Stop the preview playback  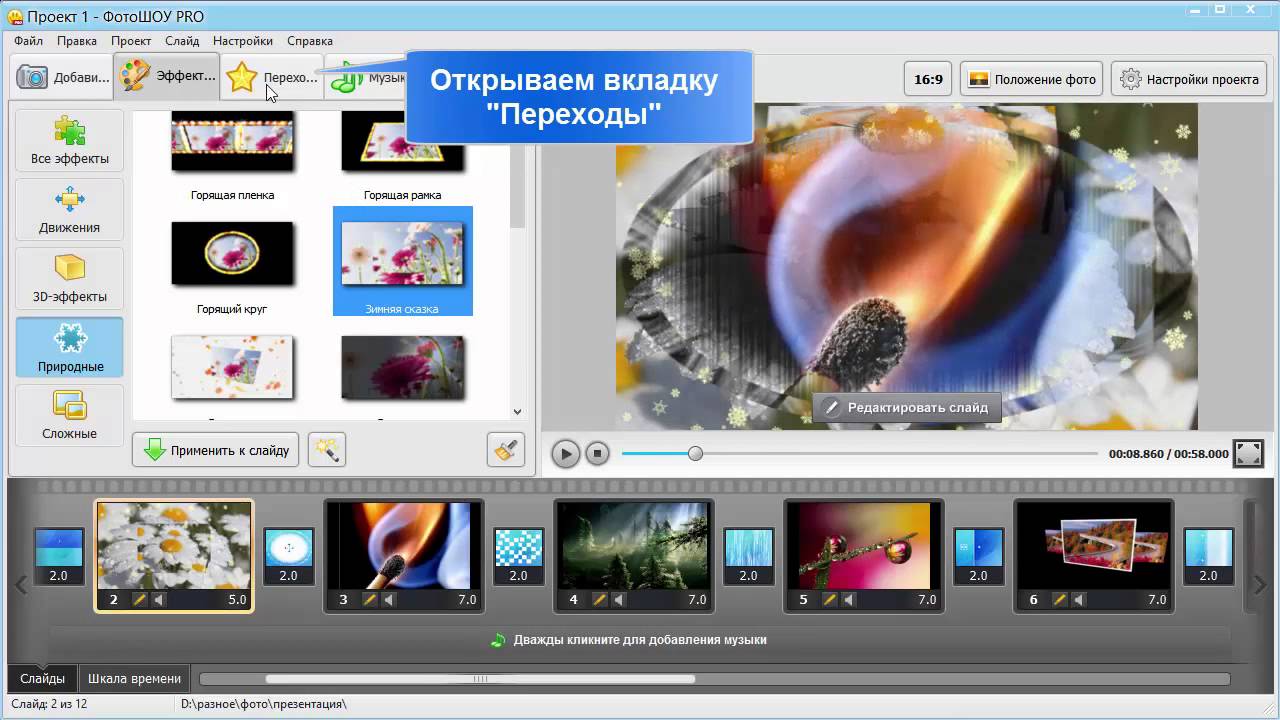click(597, 454)
